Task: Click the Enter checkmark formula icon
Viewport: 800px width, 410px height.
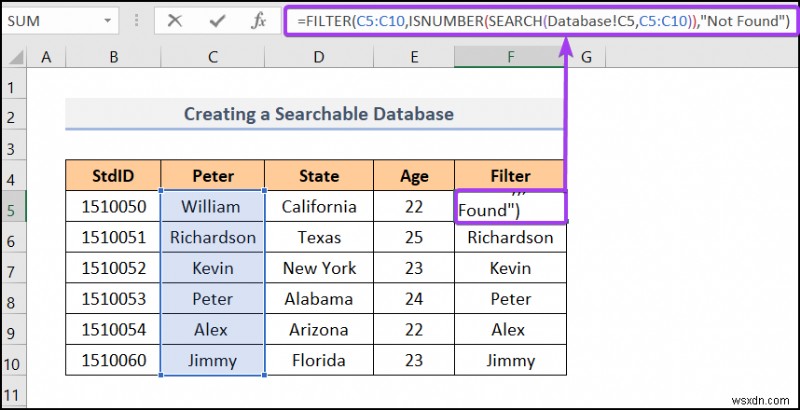Action: tap(215, 21)
